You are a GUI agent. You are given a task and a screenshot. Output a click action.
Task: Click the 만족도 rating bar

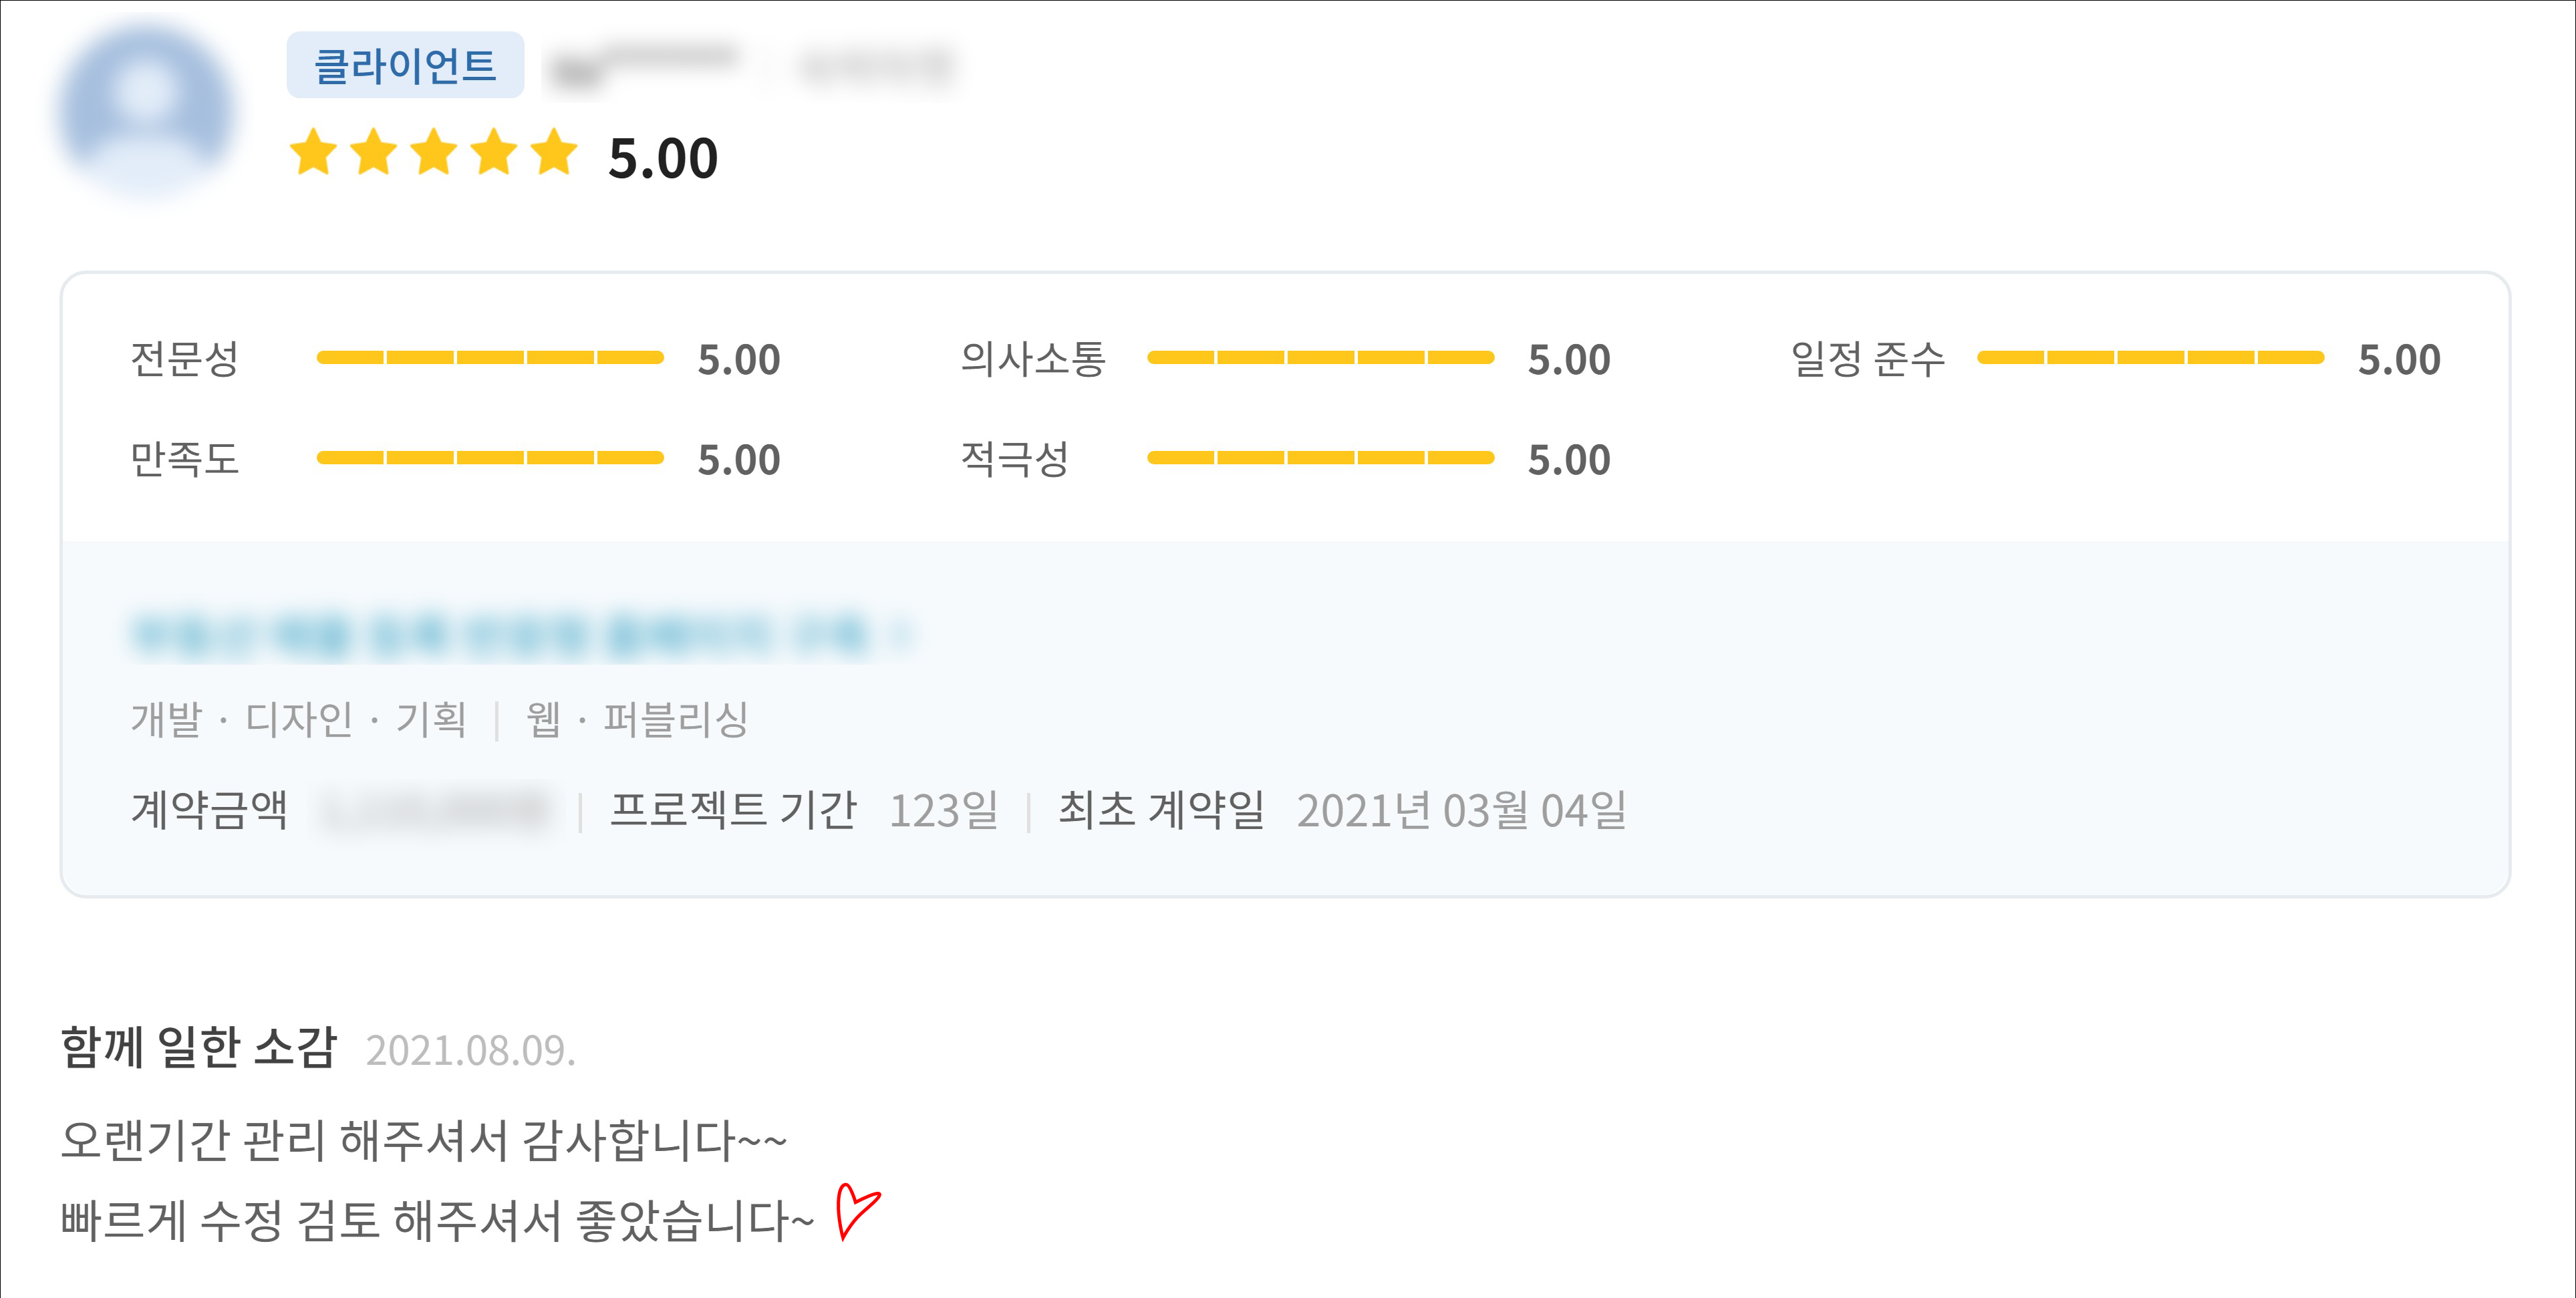[x=490, y=458]
